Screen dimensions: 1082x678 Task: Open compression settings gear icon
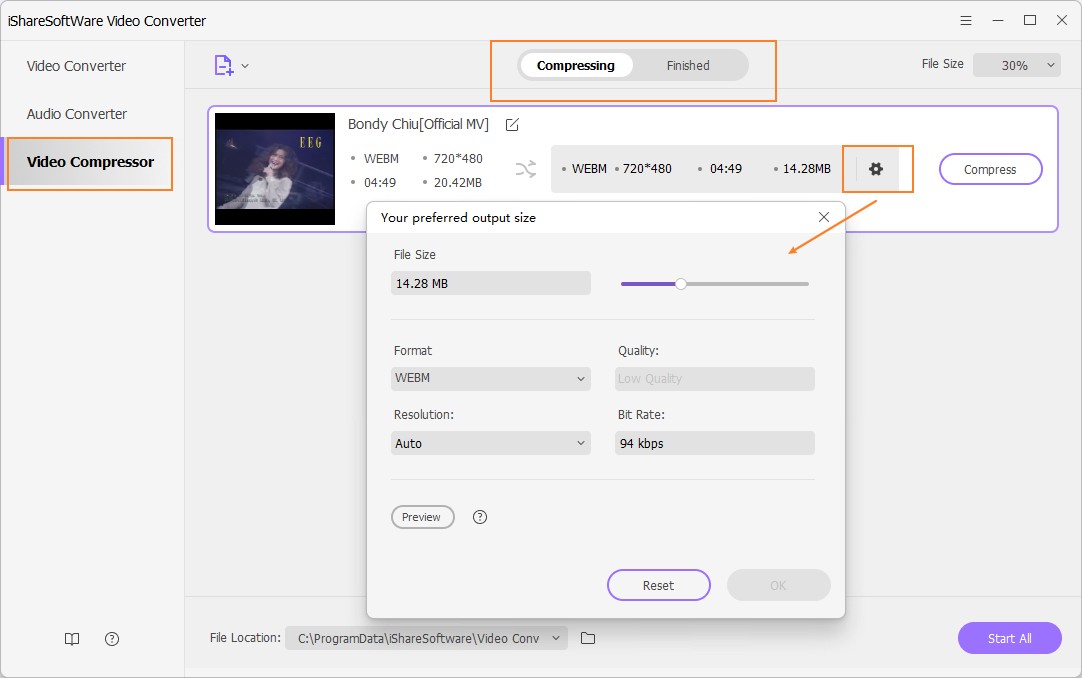tap(876, 169)
